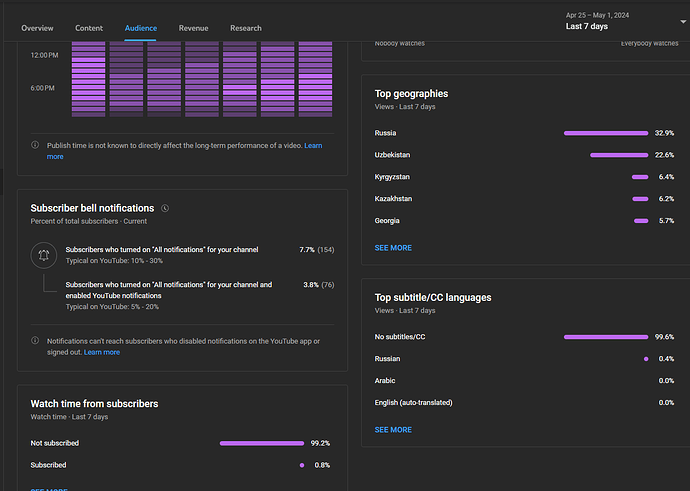The height and width of the screenshot is (491, 690).
Task: Click the 12:00 PM label on the heatmap
Action: coord(44,55)
